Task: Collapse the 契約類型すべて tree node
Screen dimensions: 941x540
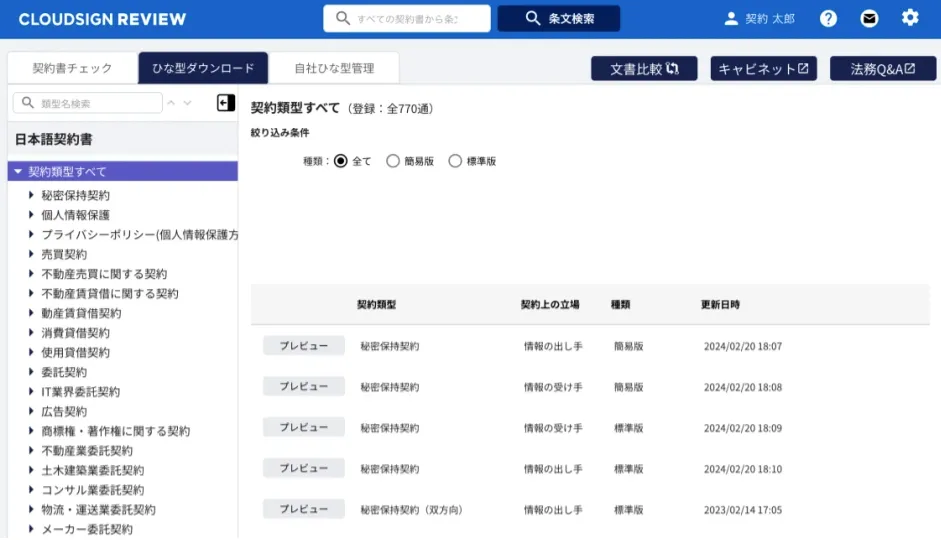Action: 18,172
